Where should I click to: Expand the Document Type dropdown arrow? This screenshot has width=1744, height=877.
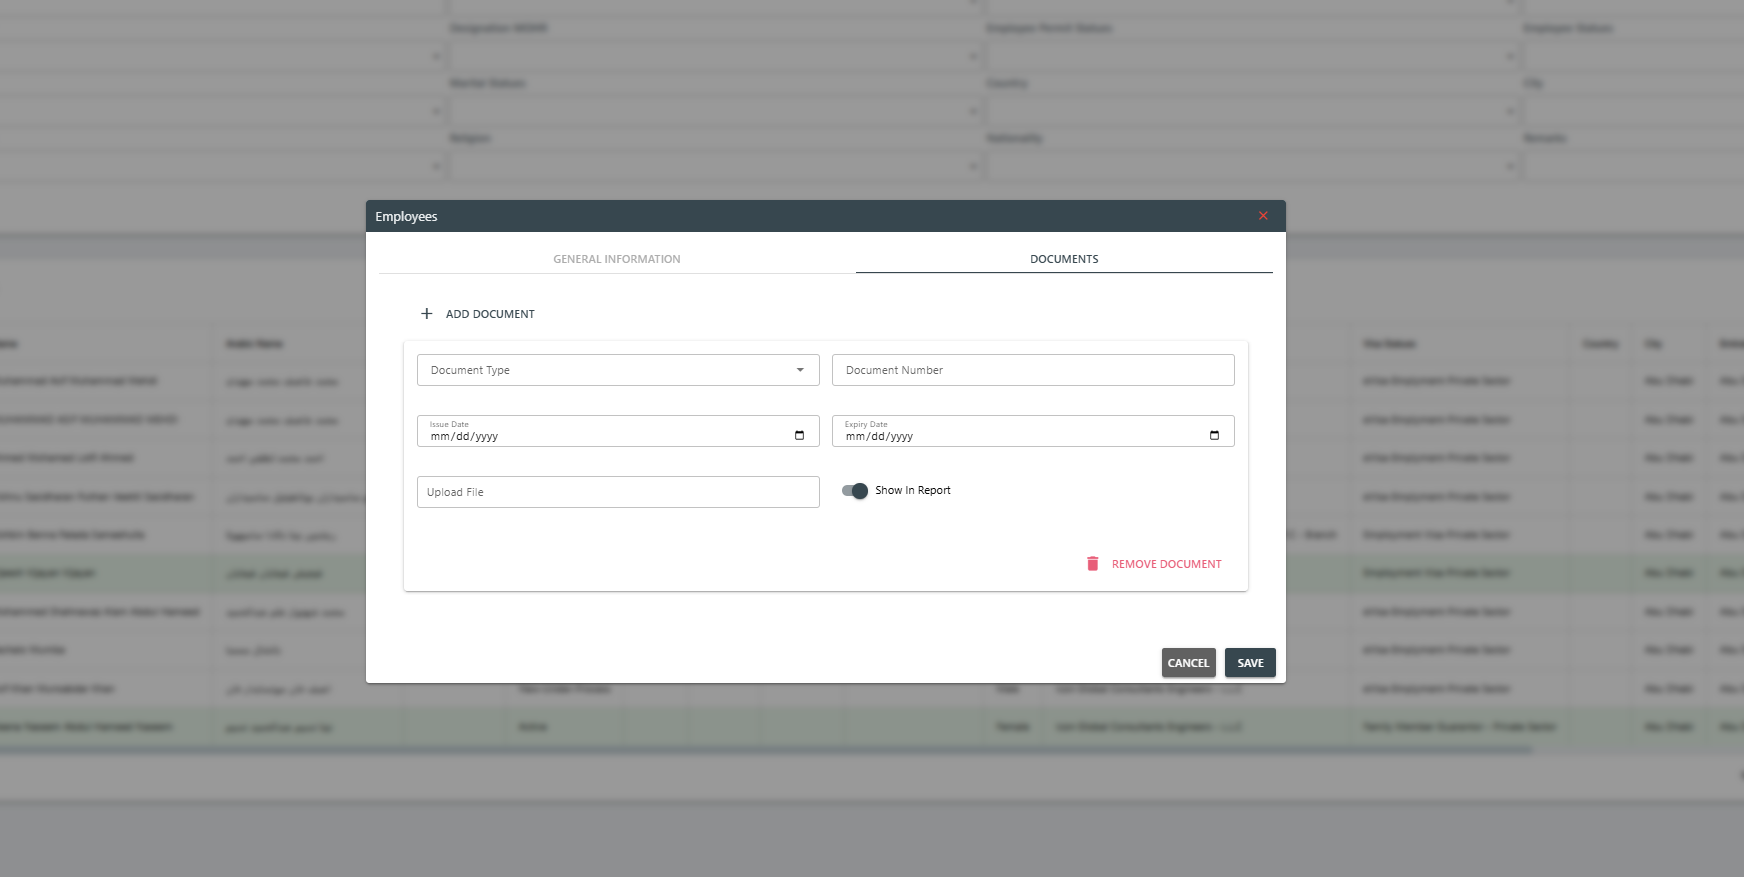point(800,370)
